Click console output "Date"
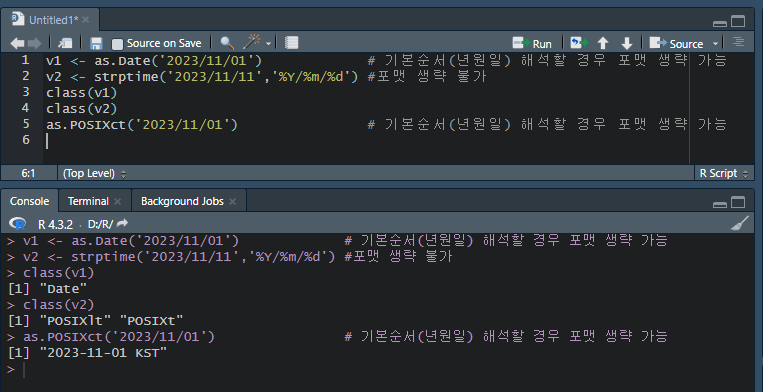This screenshot has height=392, width=763. tap(63, 289)
